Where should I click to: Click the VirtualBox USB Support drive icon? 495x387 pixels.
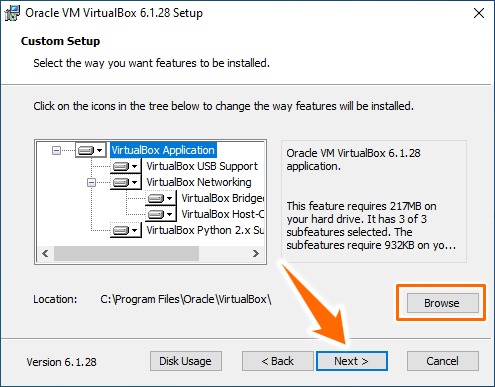[126, 166]
